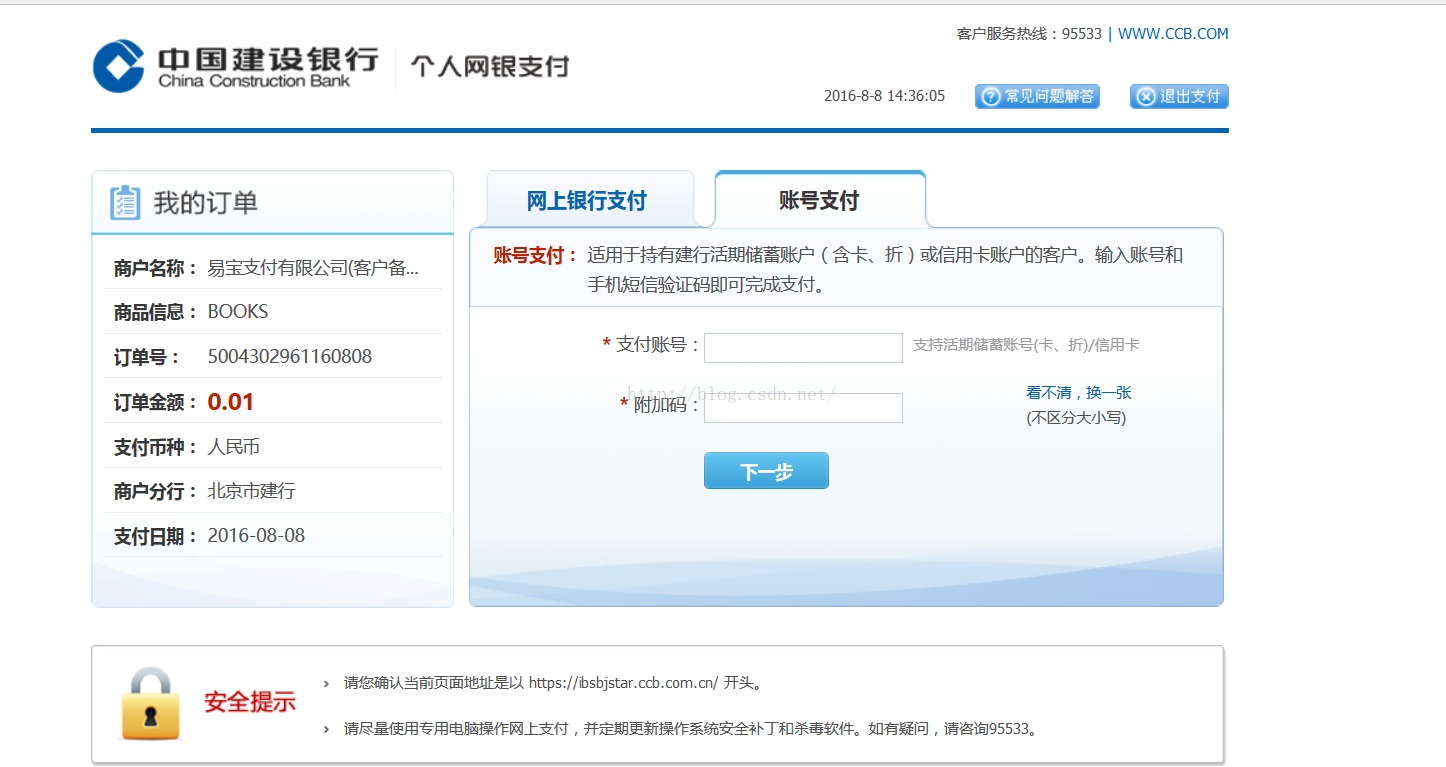Click the product info value BOOKS
The height and width of the screenshot is (767, 1446).
[x=238, y=311]
